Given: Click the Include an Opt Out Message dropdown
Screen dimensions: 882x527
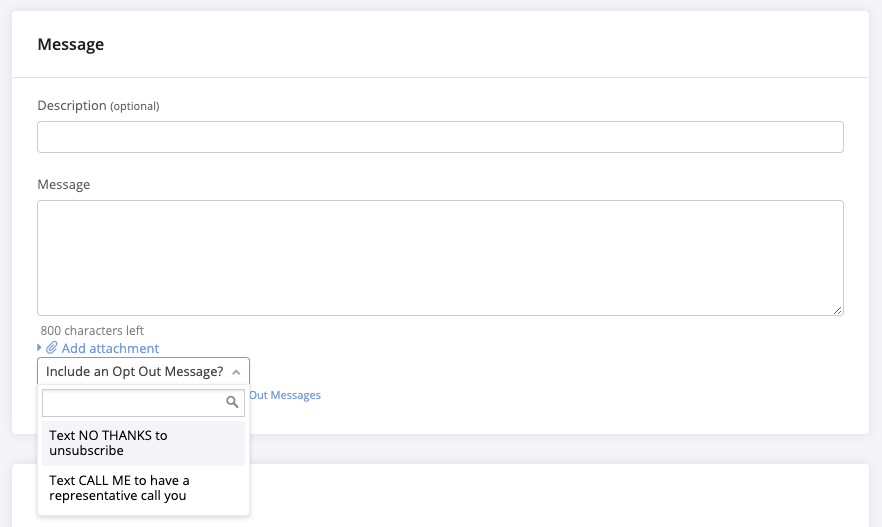Looking at the screenshot, I should [135, 371].
